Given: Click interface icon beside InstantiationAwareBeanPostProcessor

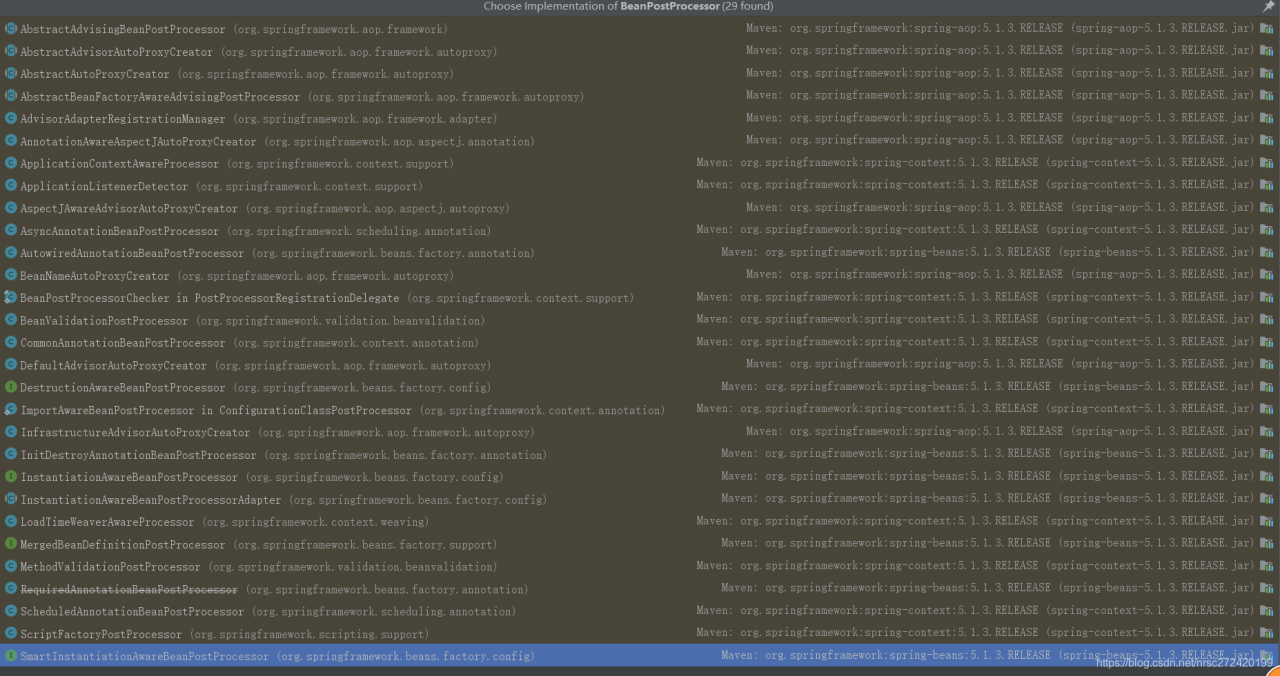Looking at the screenshot, I should (11, 476).
